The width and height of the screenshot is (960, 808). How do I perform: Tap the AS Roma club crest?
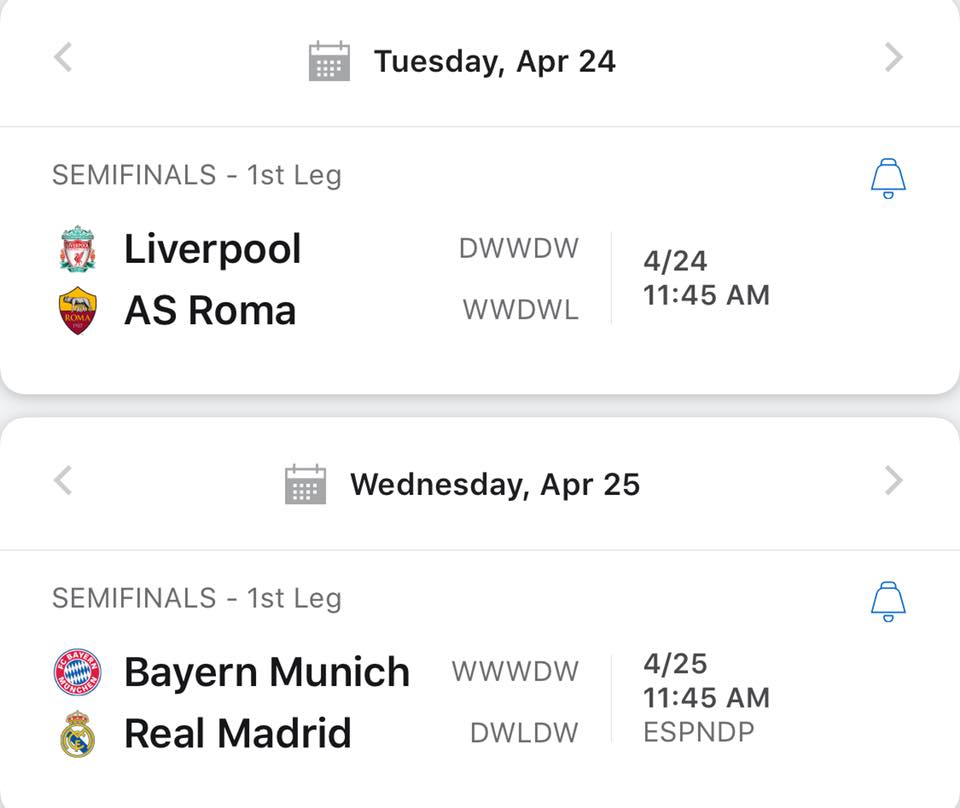pos(78,310)
